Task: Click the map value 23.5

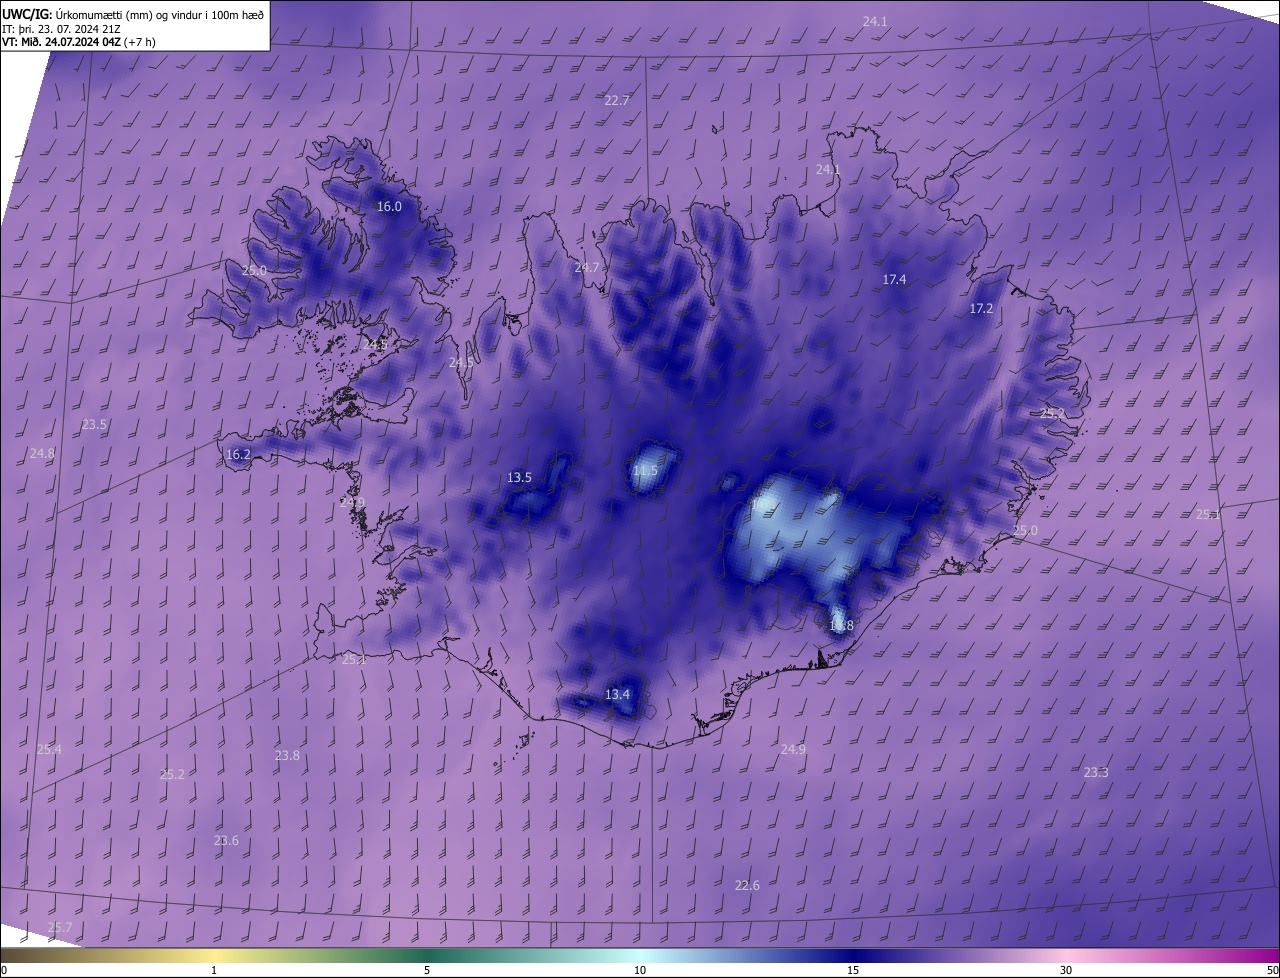Action: click(94, 425)
